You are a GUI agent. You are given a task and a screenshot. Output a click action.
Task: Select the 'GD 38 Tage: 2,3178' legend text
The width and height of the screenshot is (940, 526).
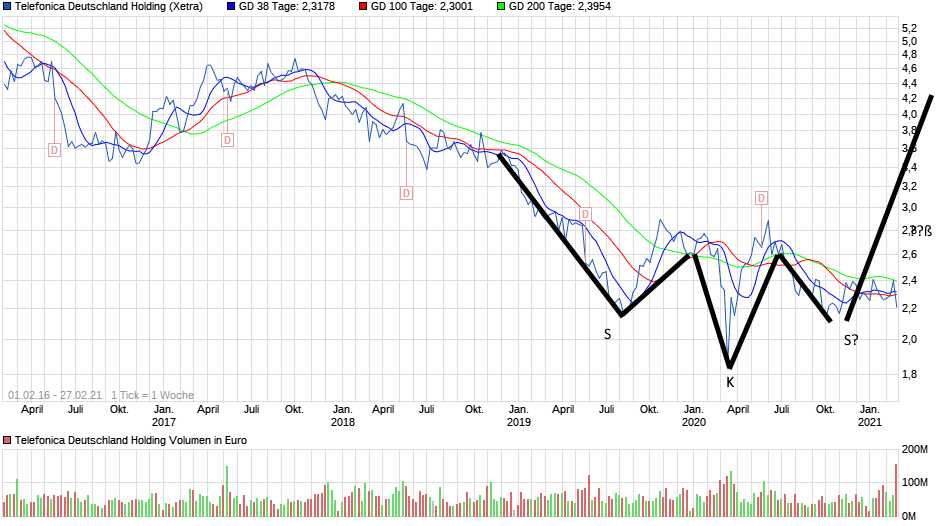tap(287, 7)
